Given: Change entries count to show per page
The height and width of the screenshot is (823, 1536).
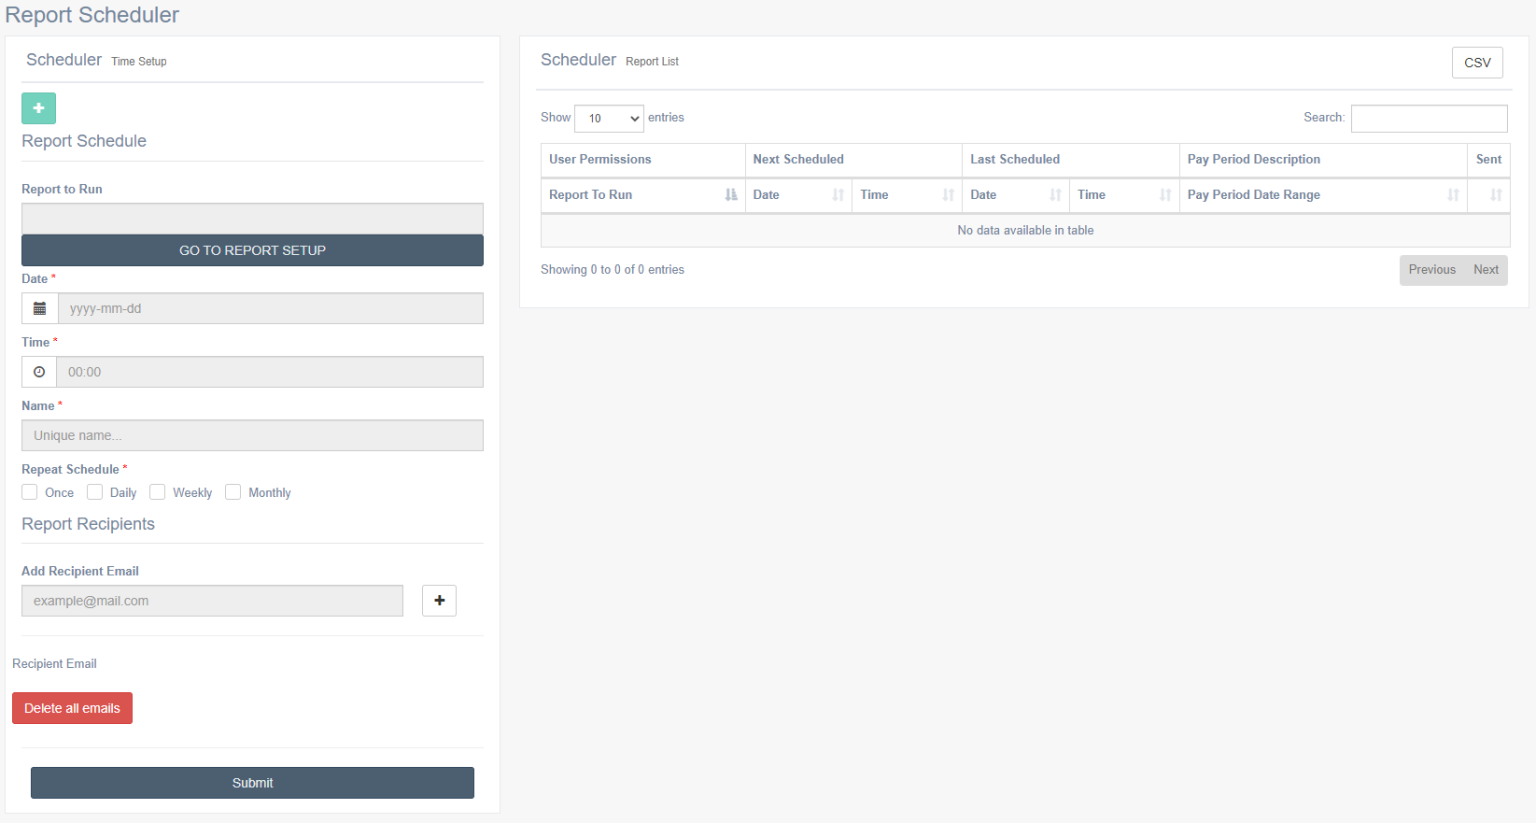Looking at the screenshot, I should [x=608, y=118].
